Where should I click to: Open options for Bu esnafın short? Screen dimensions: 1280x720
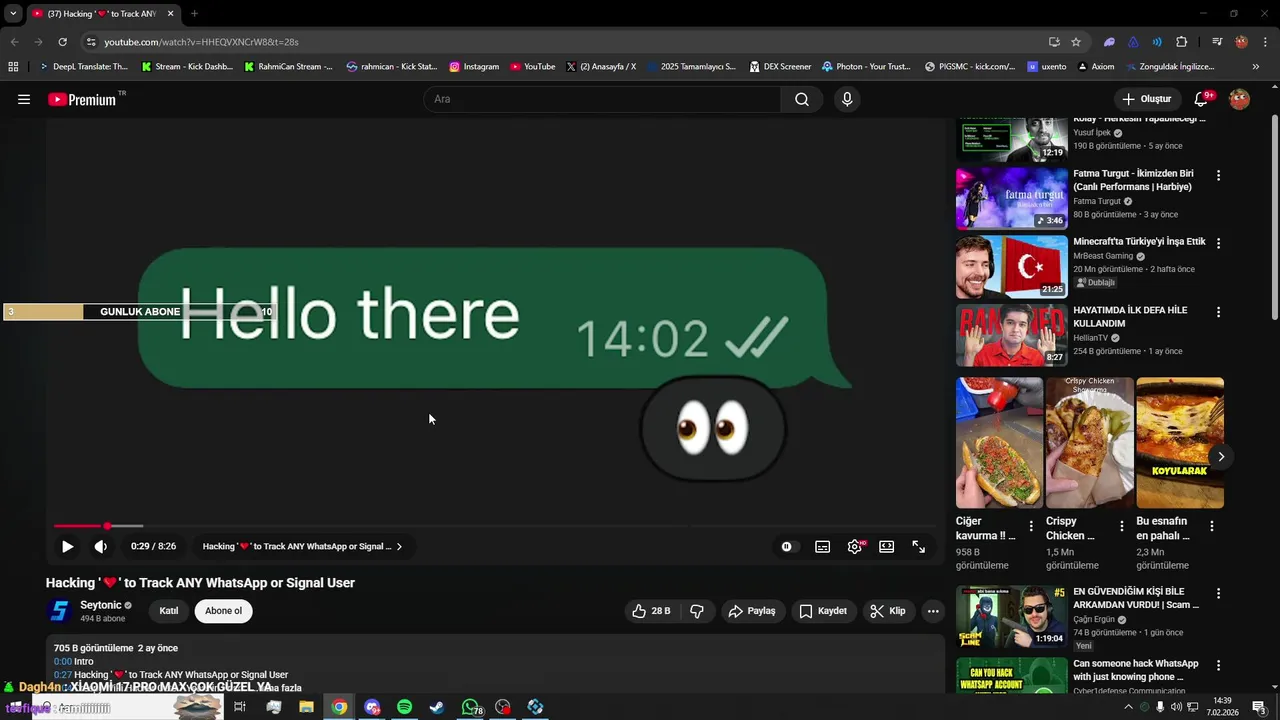pos(1211,525)
